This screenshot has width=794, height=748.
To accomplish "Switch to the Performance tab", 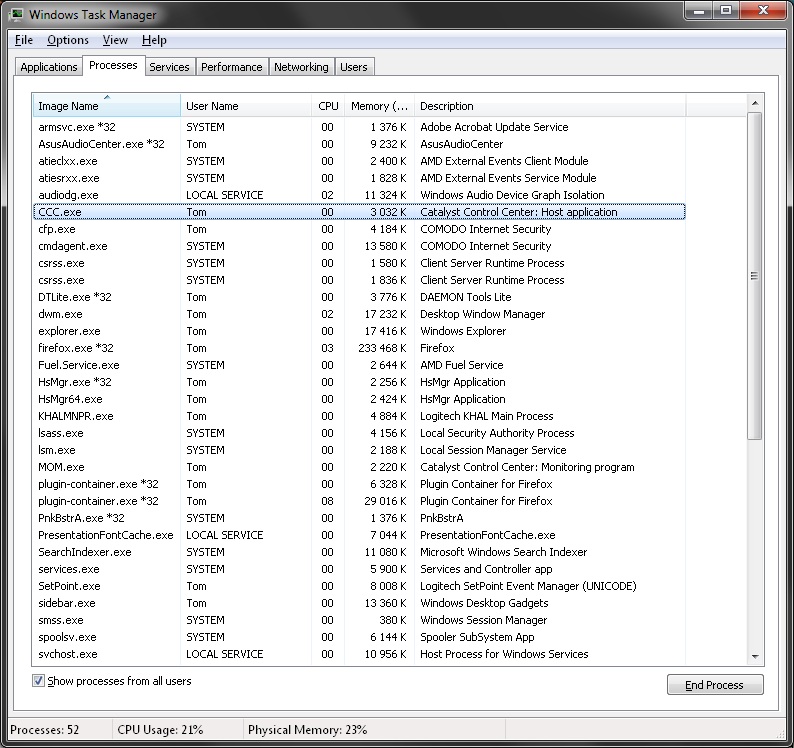I will coord(231,67).
